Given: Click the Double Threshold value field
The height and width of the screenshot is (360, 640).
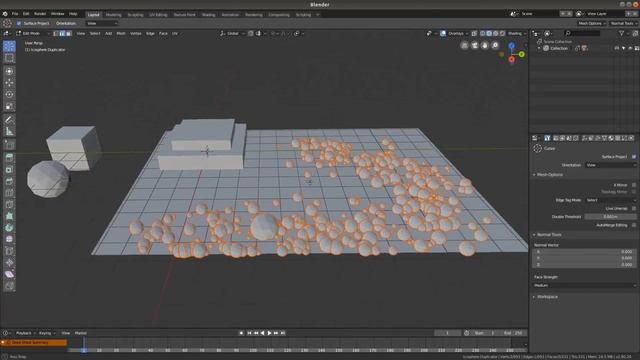Looking at the screenshot, I should [x=610, y=217].
